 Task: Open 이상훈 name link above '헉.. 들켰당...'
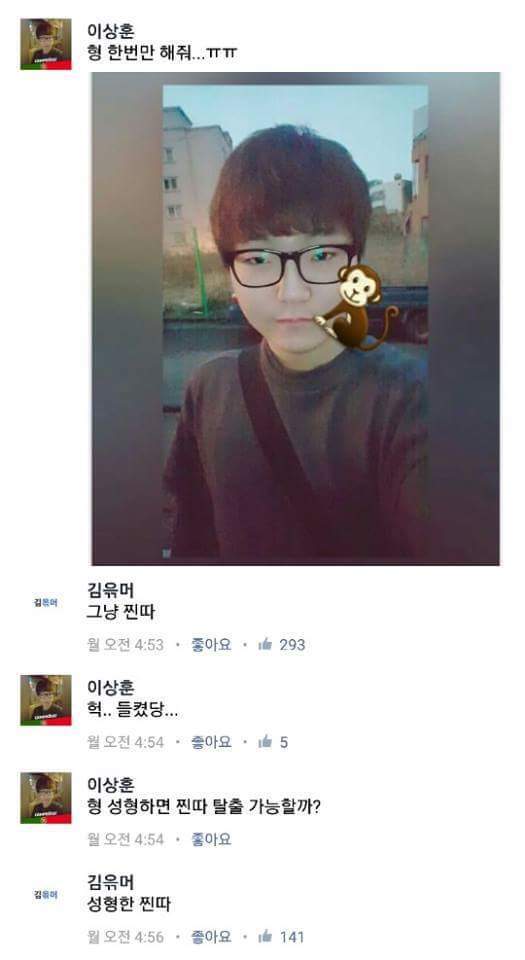111,687
